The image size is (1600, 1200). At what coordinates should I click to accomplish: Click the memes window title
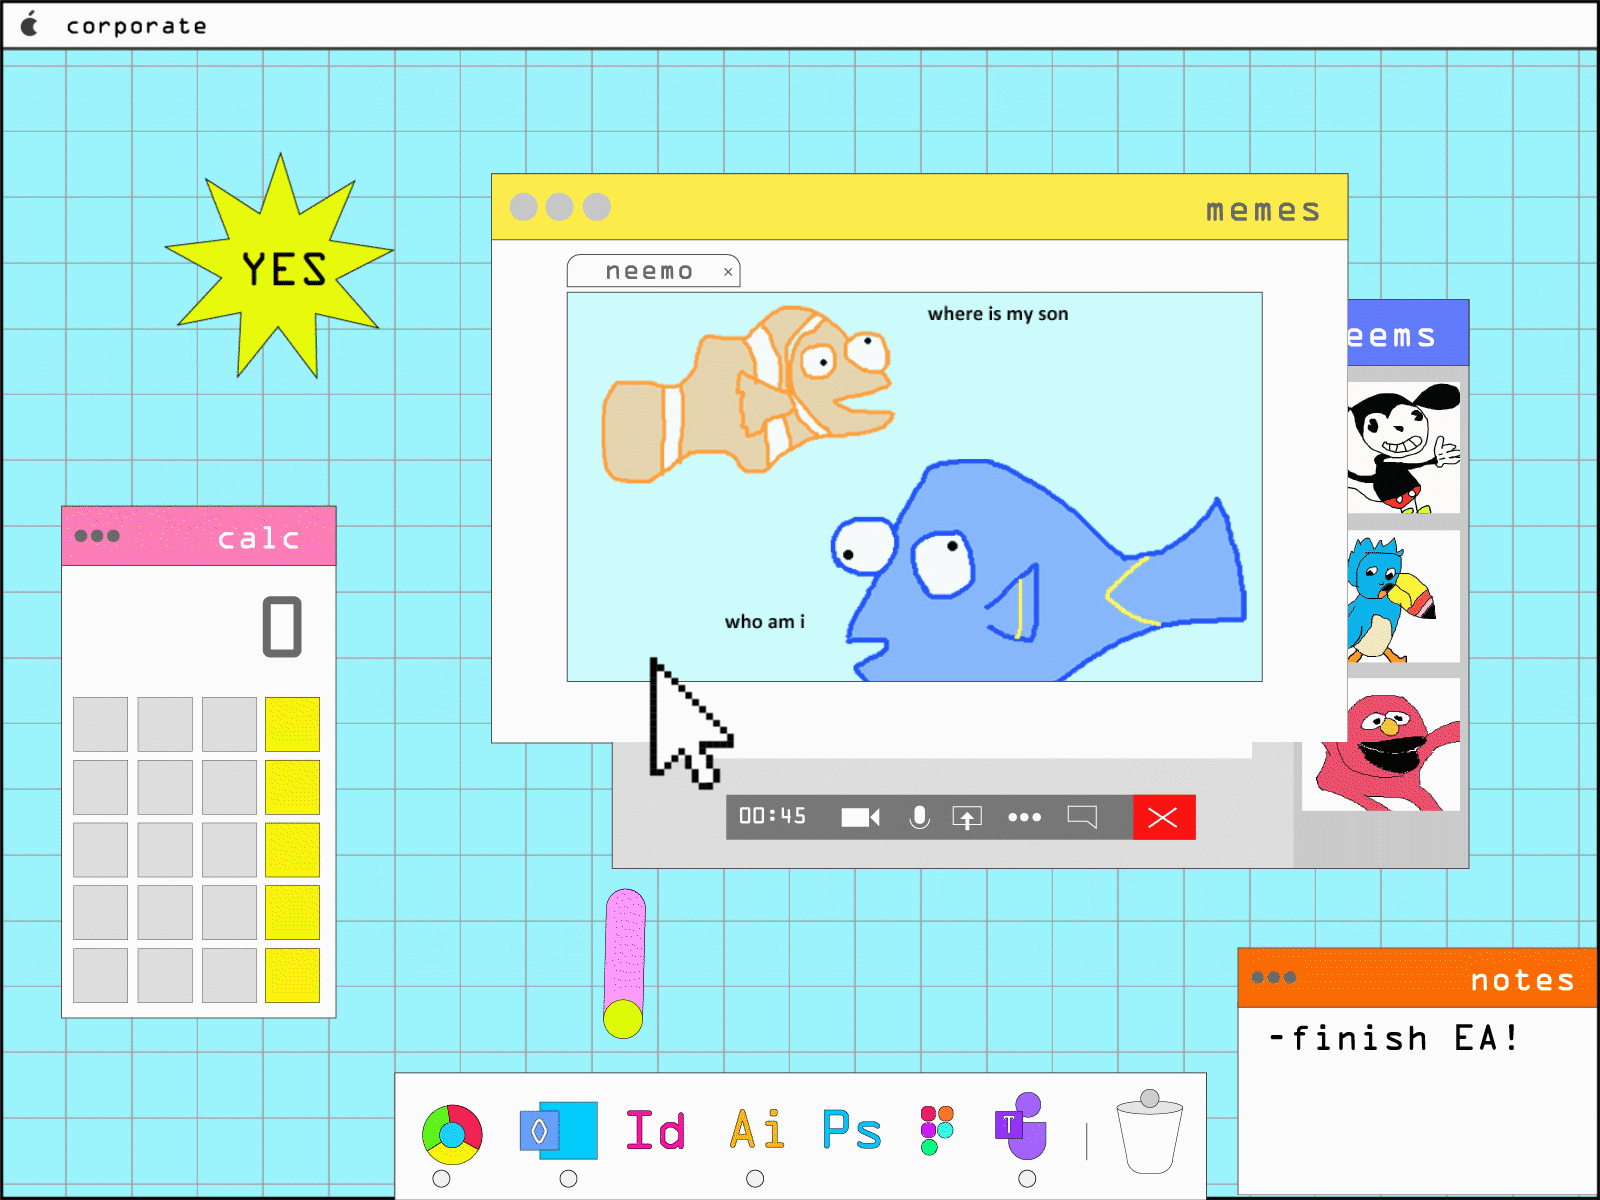pyautogui.click(x=1264, y=210)
